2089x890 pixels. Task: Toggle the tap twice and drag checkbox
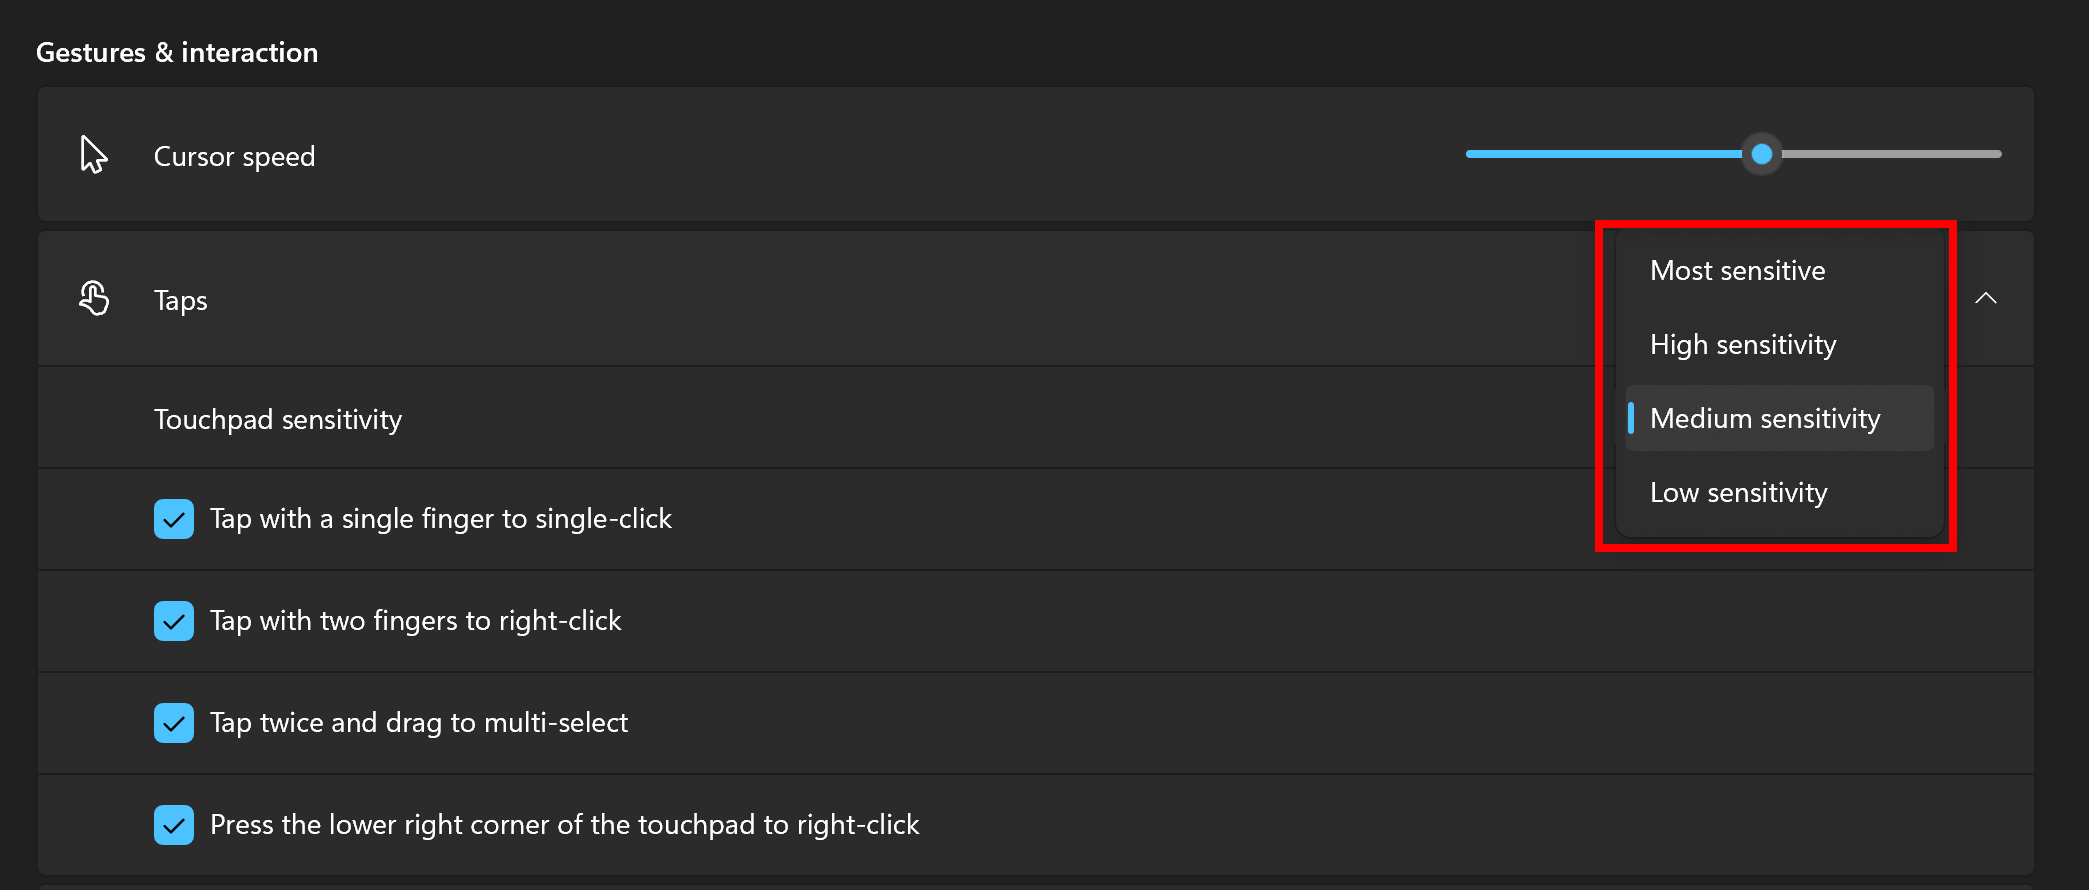pyautogui.click(x=174, y=723)
